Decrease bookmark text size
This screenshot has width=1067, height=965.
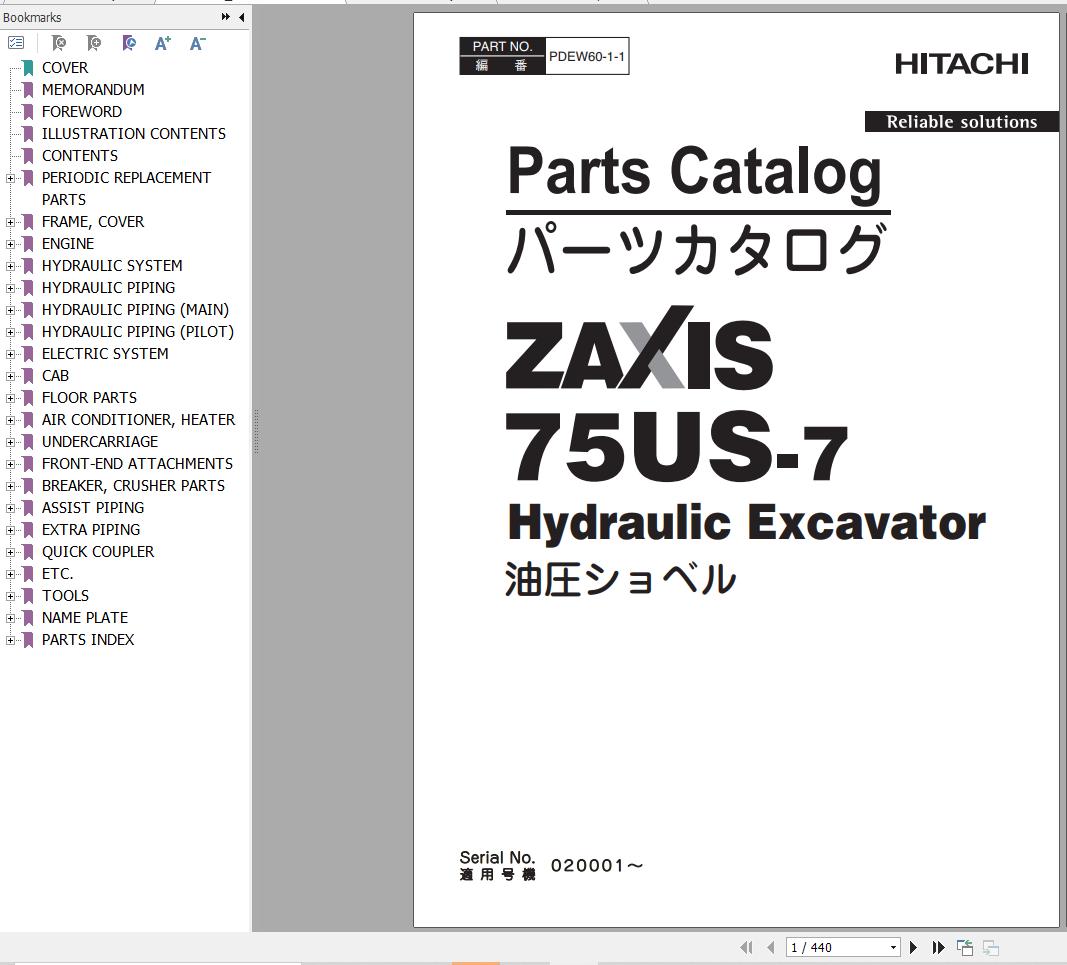pos(197,44)
